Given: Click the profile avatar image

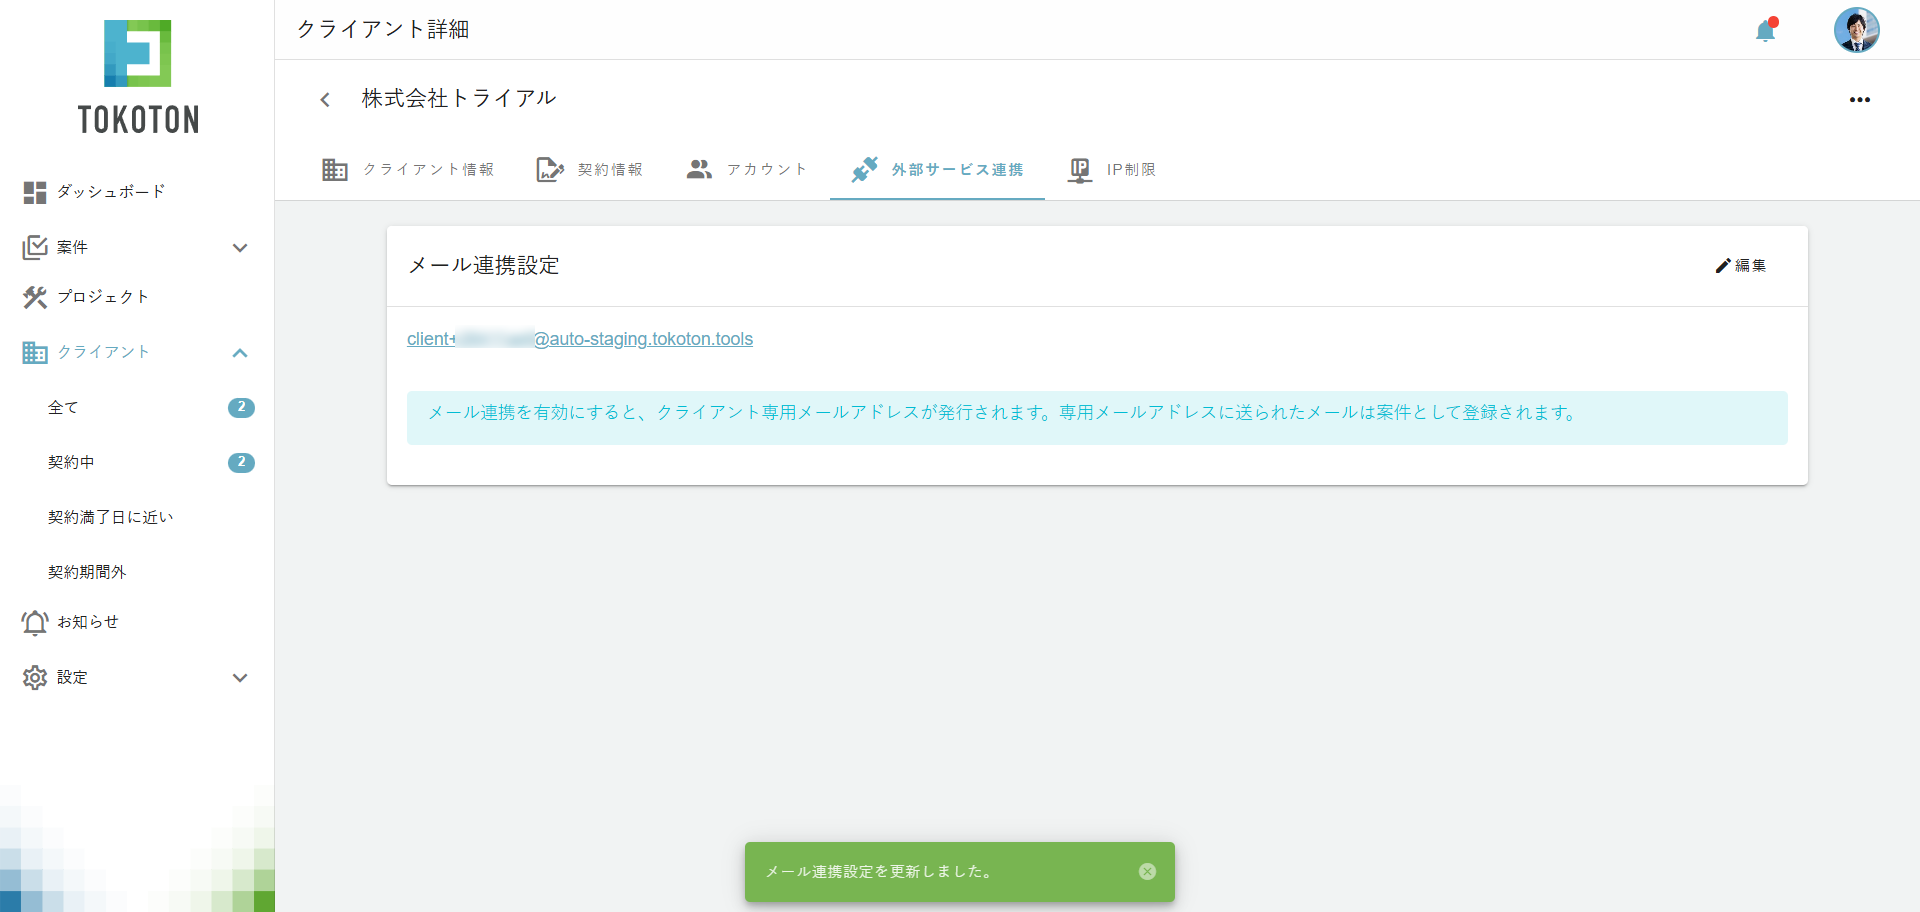Looking at the screenshot, I should tap(1857, 30).
